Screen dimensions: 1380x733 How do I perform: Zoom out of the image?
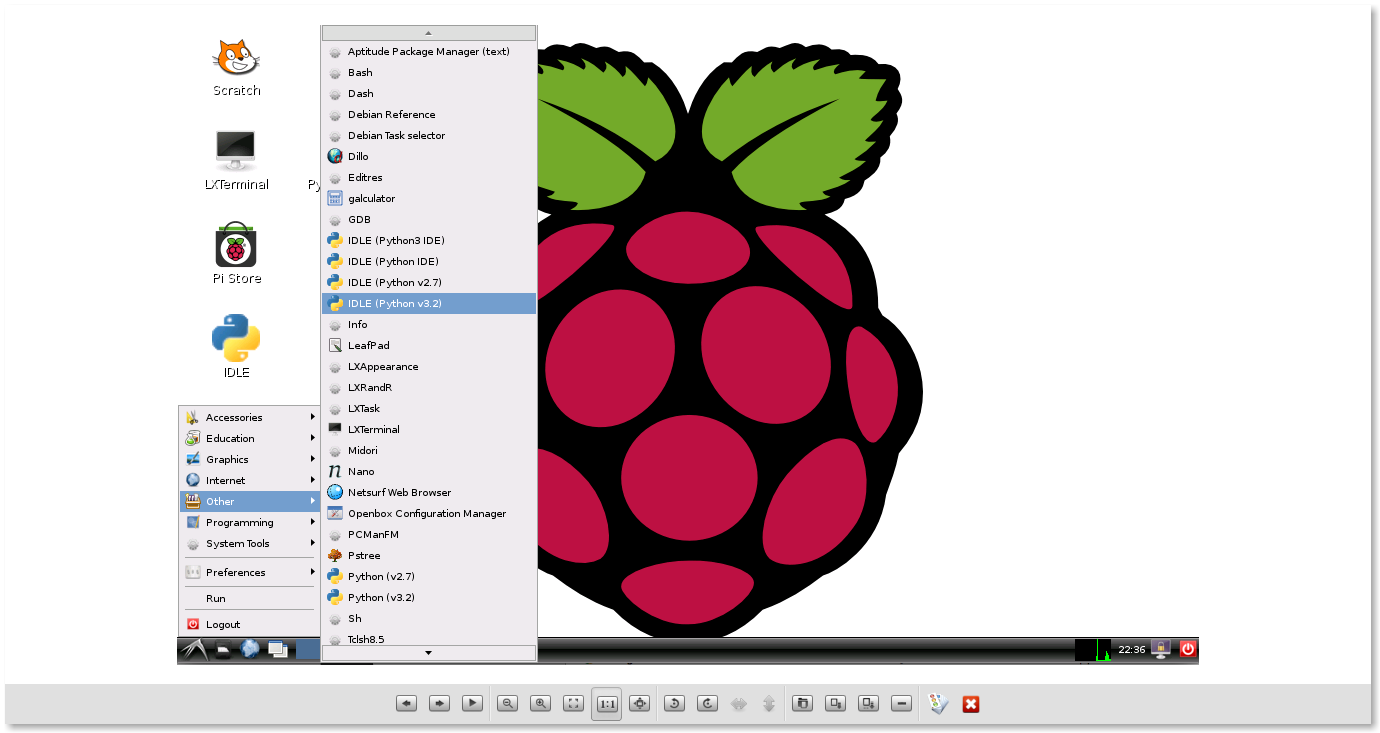tap(507, 703)
